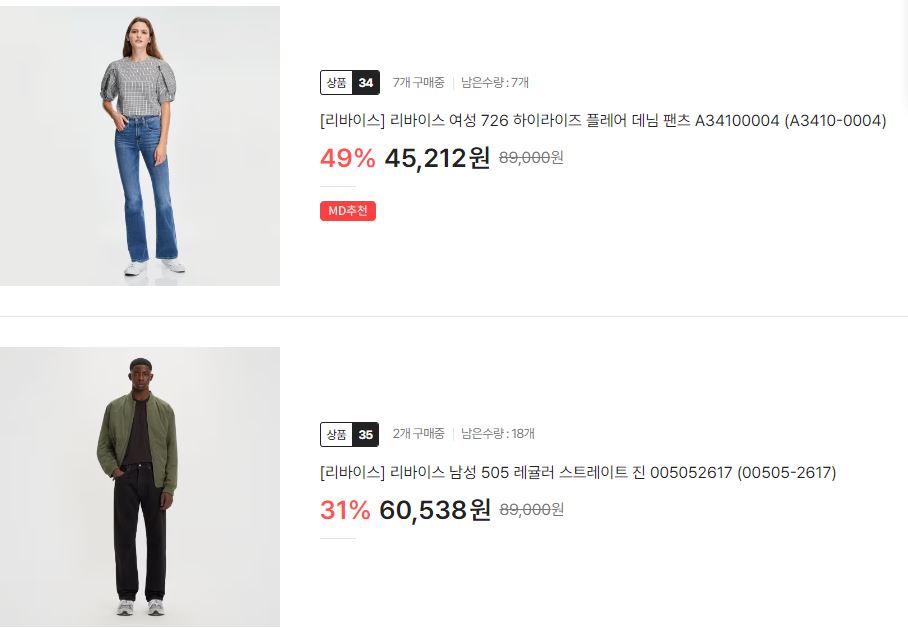Click the 상품 35 number badge
Viewport: 908px width, 628px height.
coord(350,435)
